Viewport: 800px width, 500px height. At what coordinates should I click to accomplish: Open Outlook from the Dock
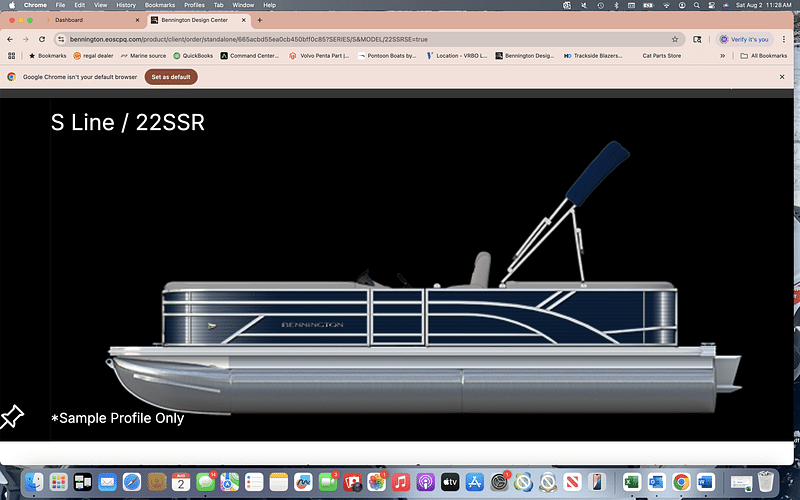(656, 482)
